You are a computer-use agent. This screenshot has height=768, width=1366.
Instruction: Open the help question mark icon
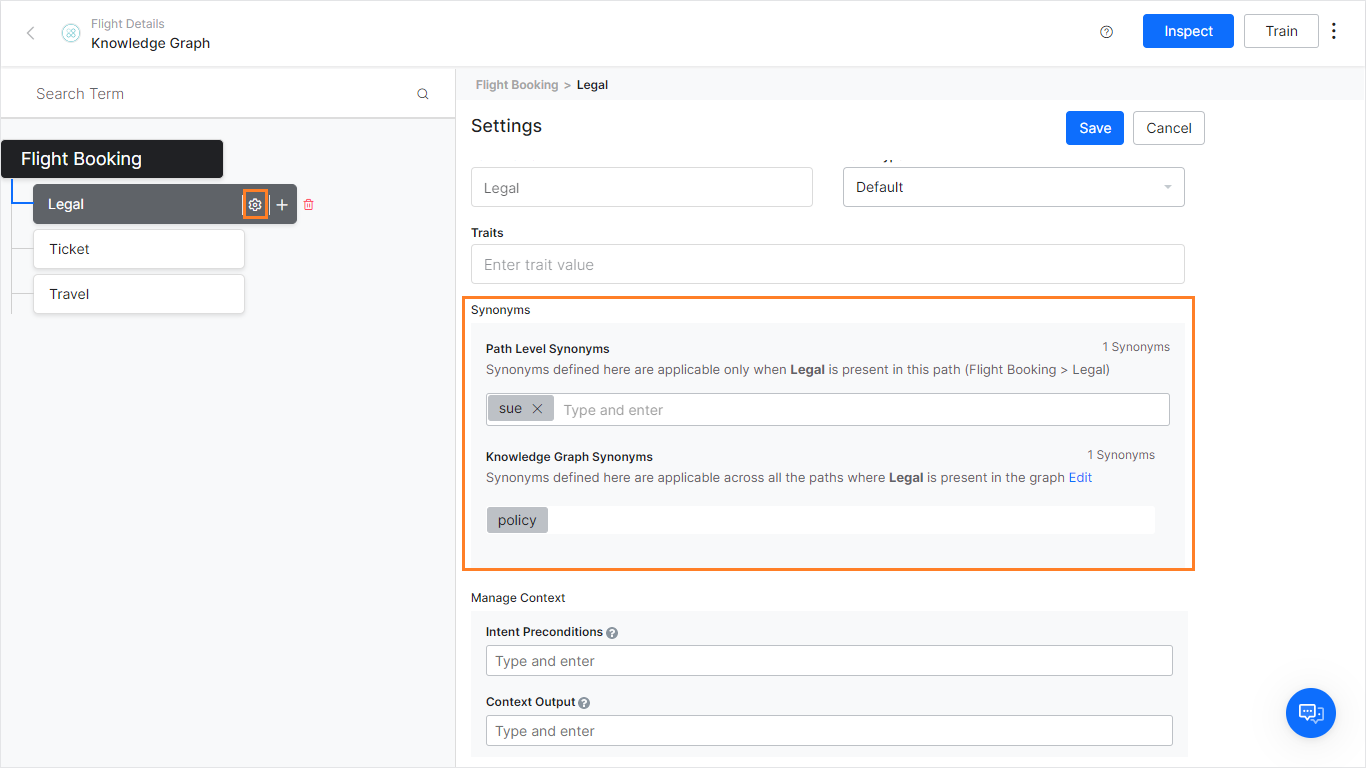point(1105,31)
